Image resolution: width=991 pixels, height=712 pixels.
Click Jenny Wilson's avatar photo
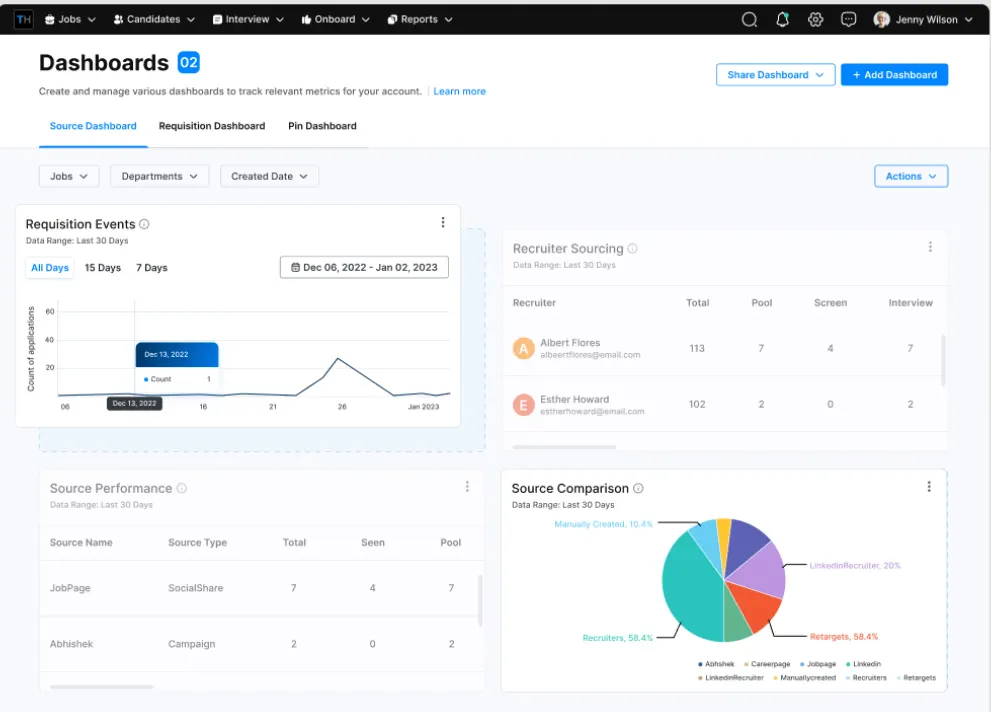882,20
